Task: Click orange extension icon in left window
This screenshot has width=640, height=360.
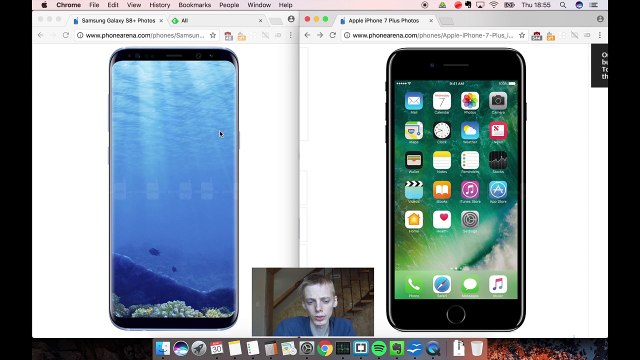Action: click(x=242, y=36)
